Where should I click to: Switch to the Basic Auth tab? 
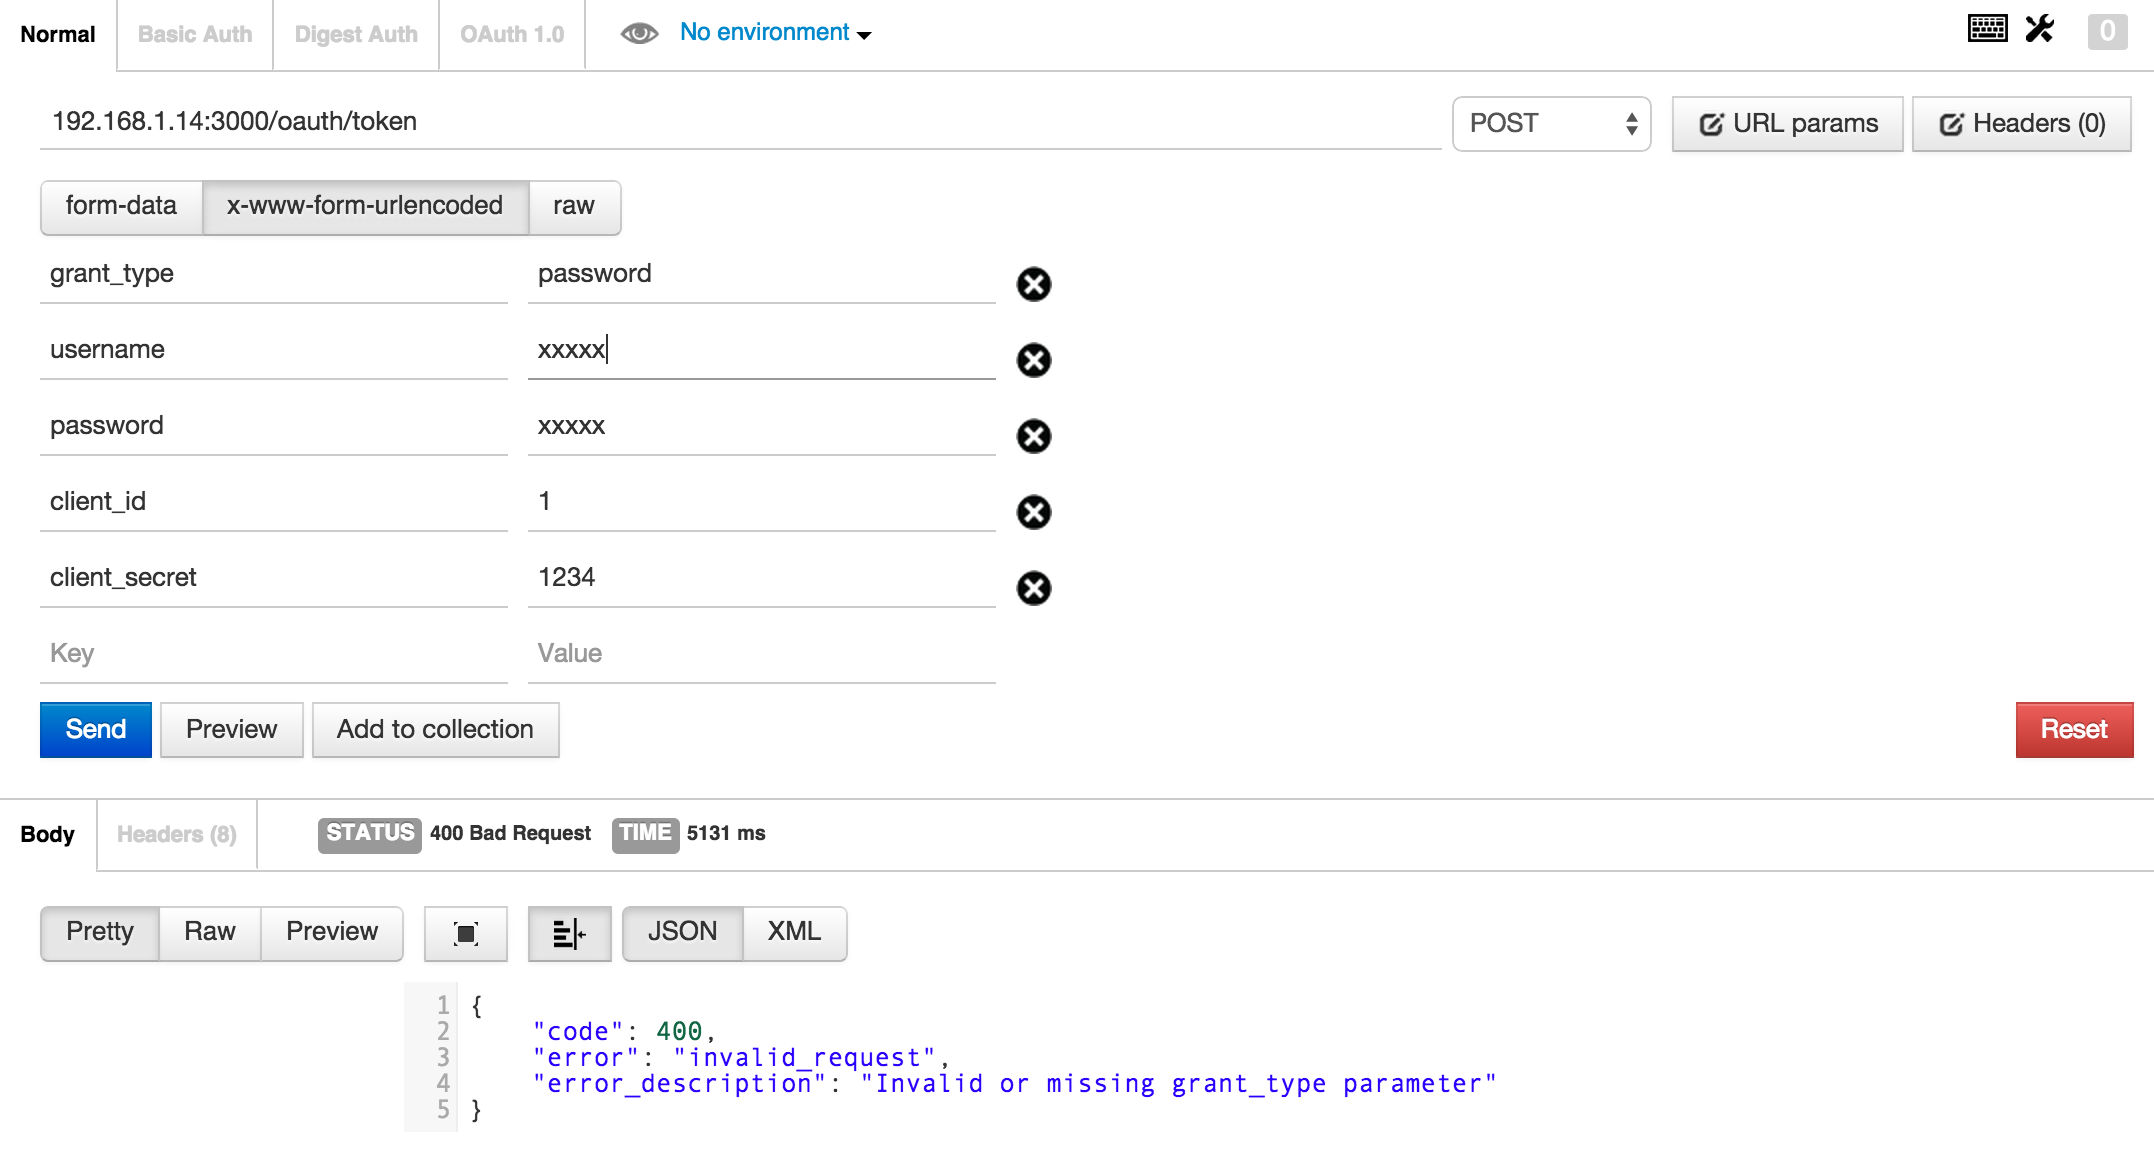tap(194, 33)
